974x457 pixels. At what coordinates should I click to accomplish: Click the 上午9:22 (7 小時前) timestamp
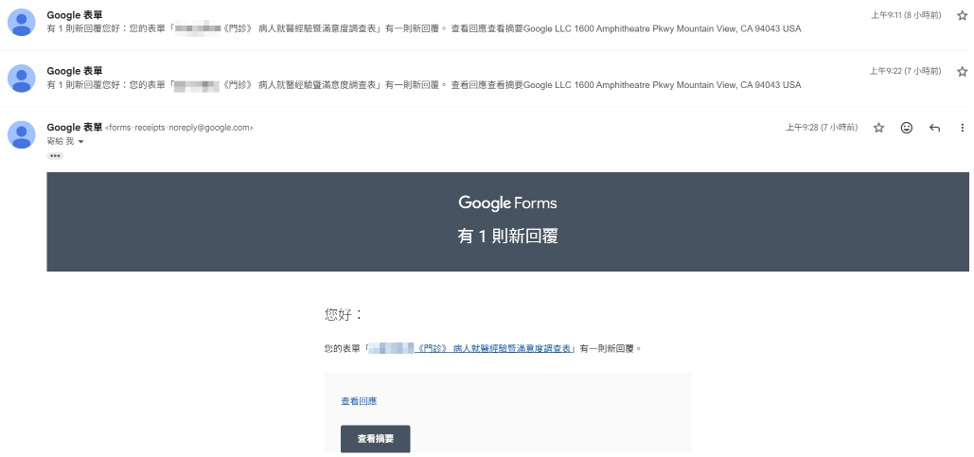point(906,71)
